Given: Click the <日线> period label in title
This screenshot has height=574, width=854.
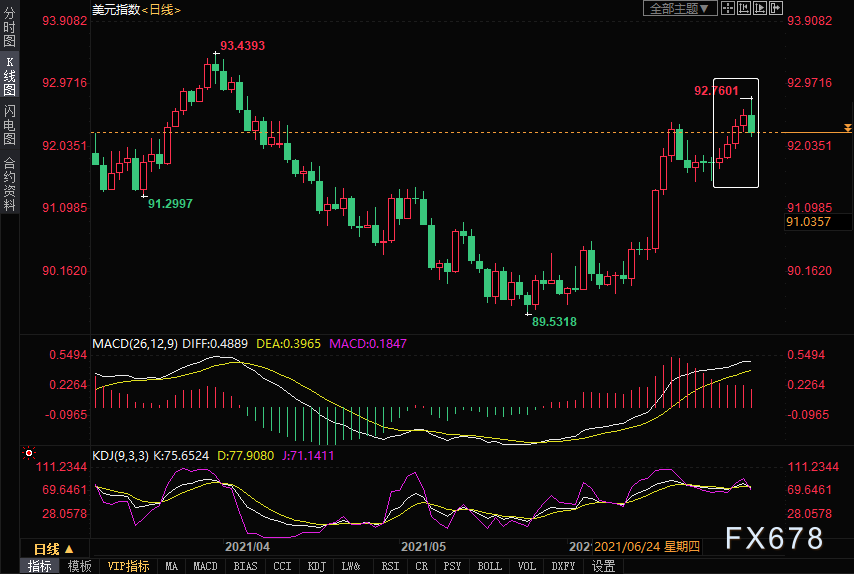Looking at the screenshot, I should point(161,9).
